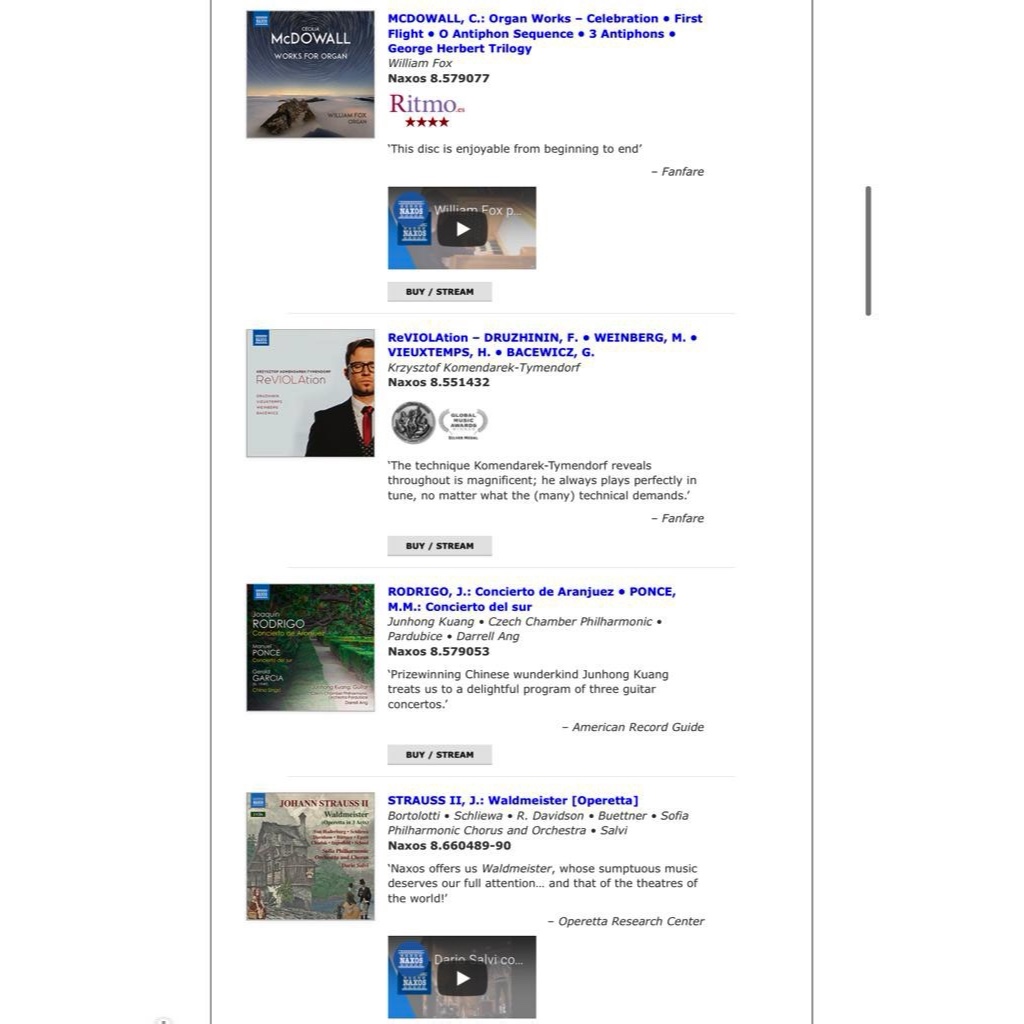Click the 'Naxos offers us Waldmeister' review quote

tap(543, 884)
